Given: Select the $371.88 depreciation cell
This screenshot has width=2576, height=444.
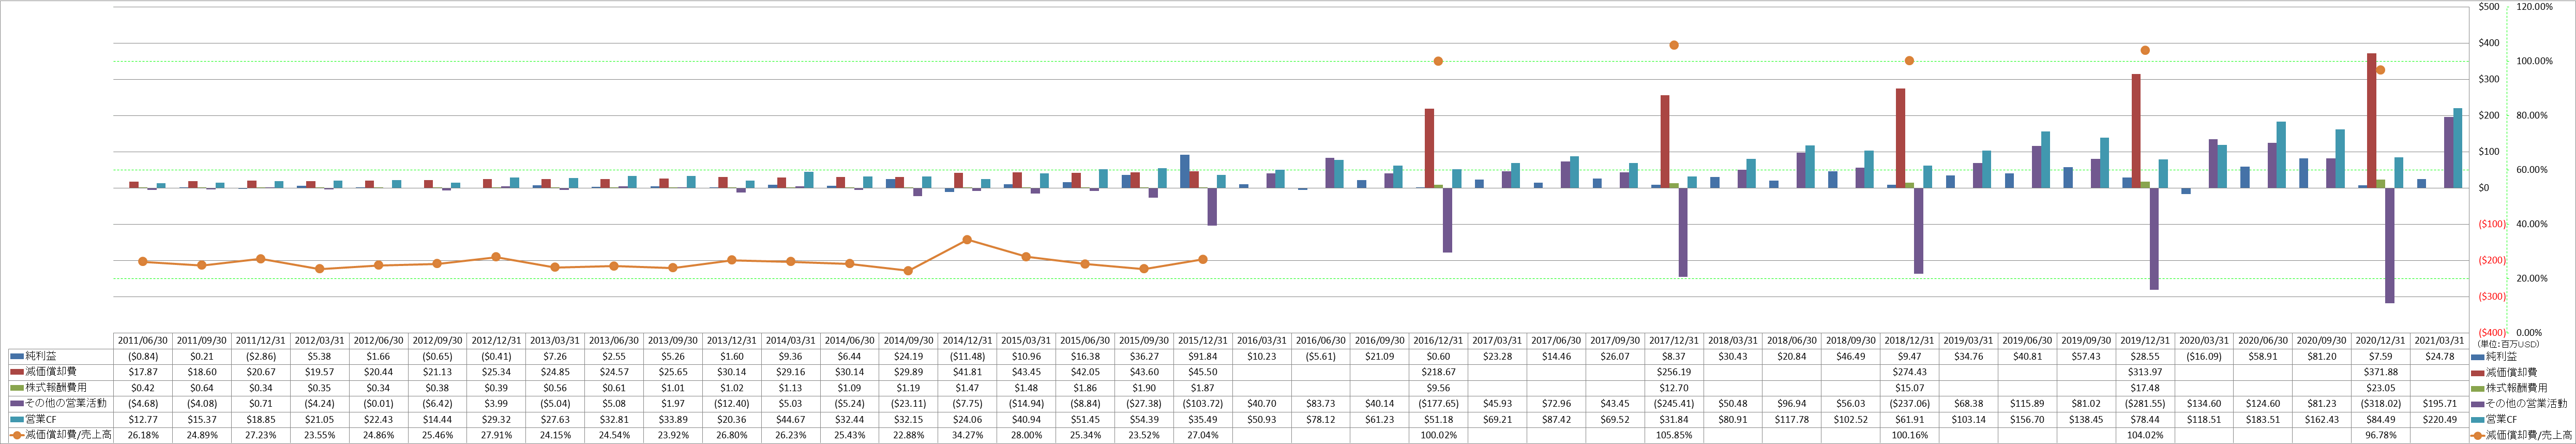Looking at the screenshot, I should 2380,372.
